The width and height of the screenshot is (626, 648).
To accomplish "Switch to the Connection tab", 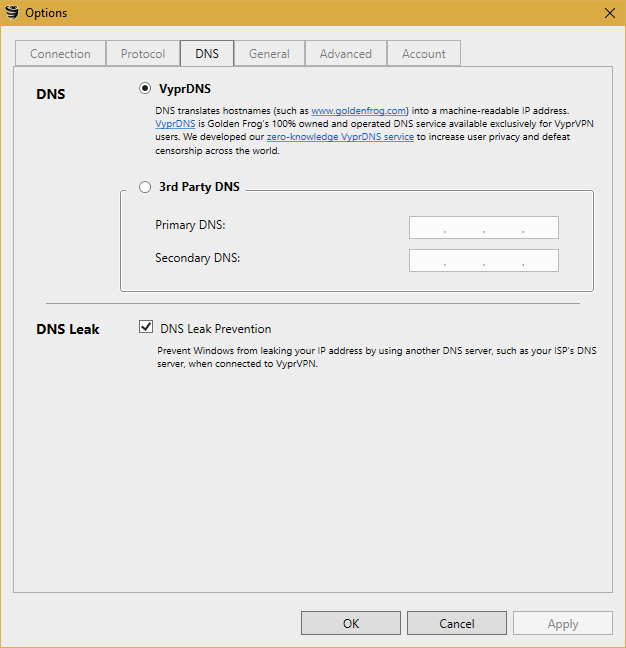I will 60,53.
